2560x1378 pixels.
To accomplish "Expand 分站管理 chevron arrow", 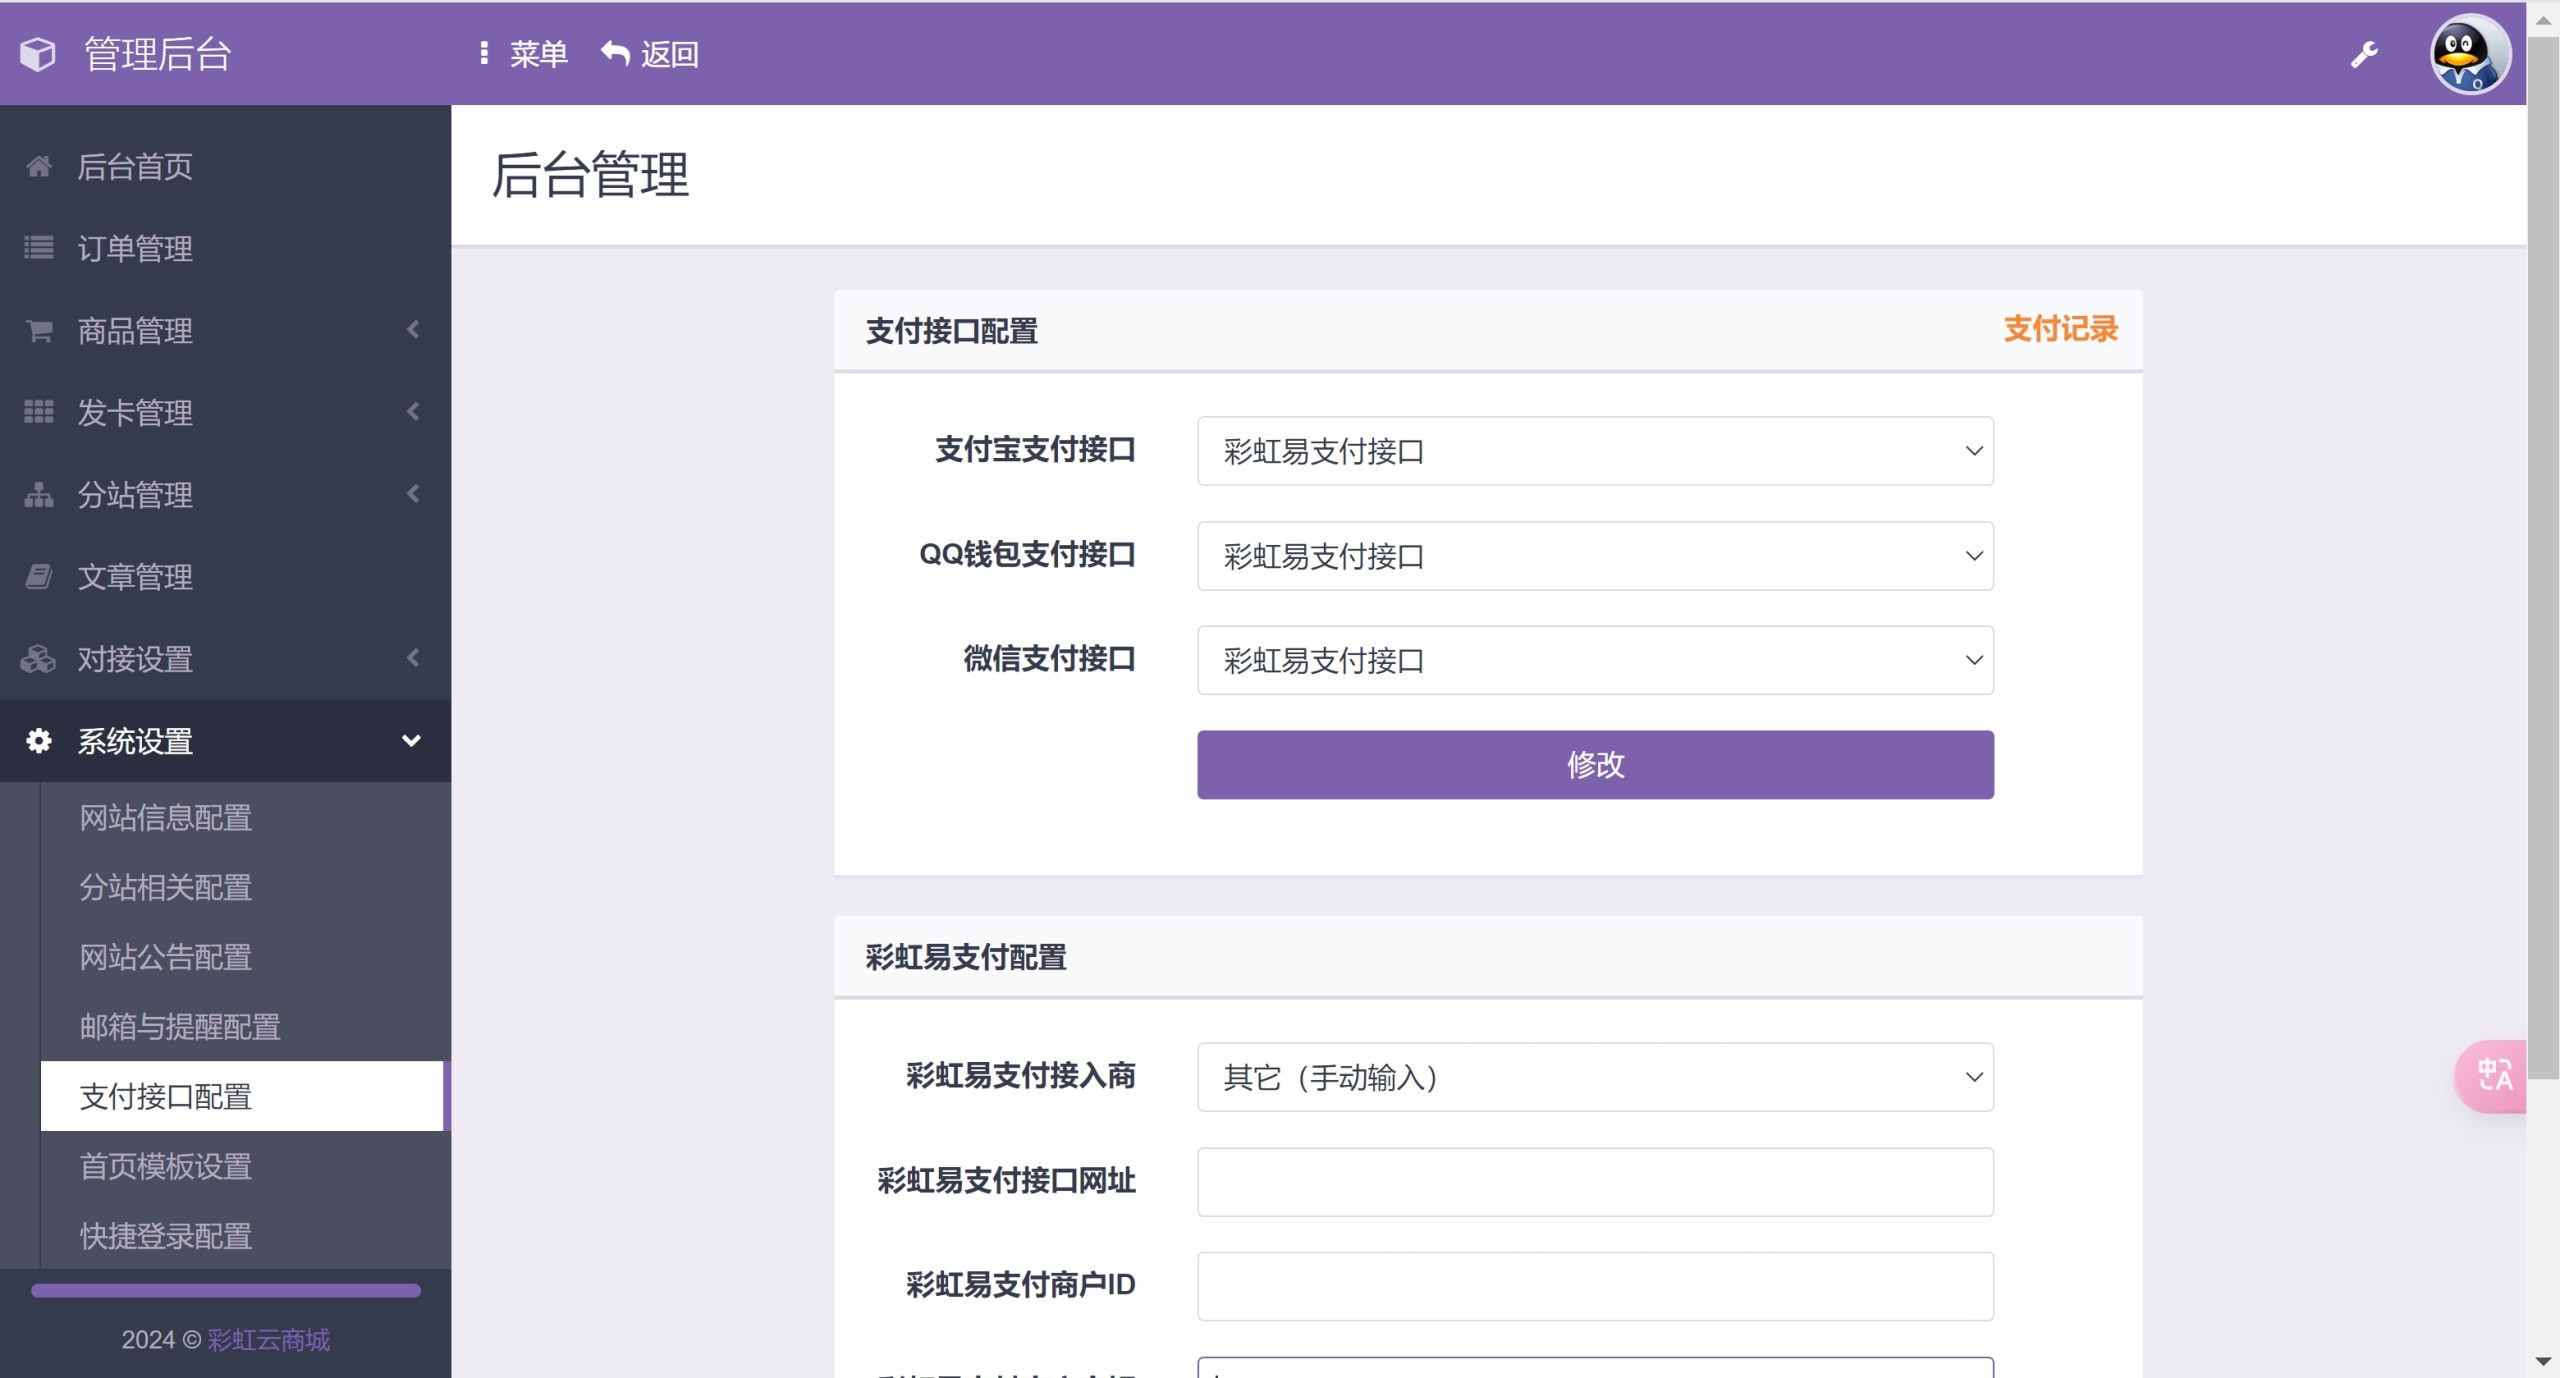I will click(x=413, y=493).
